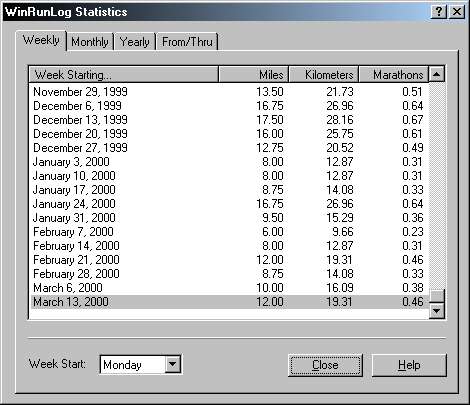Click the title bar question mark help icon

439,12
